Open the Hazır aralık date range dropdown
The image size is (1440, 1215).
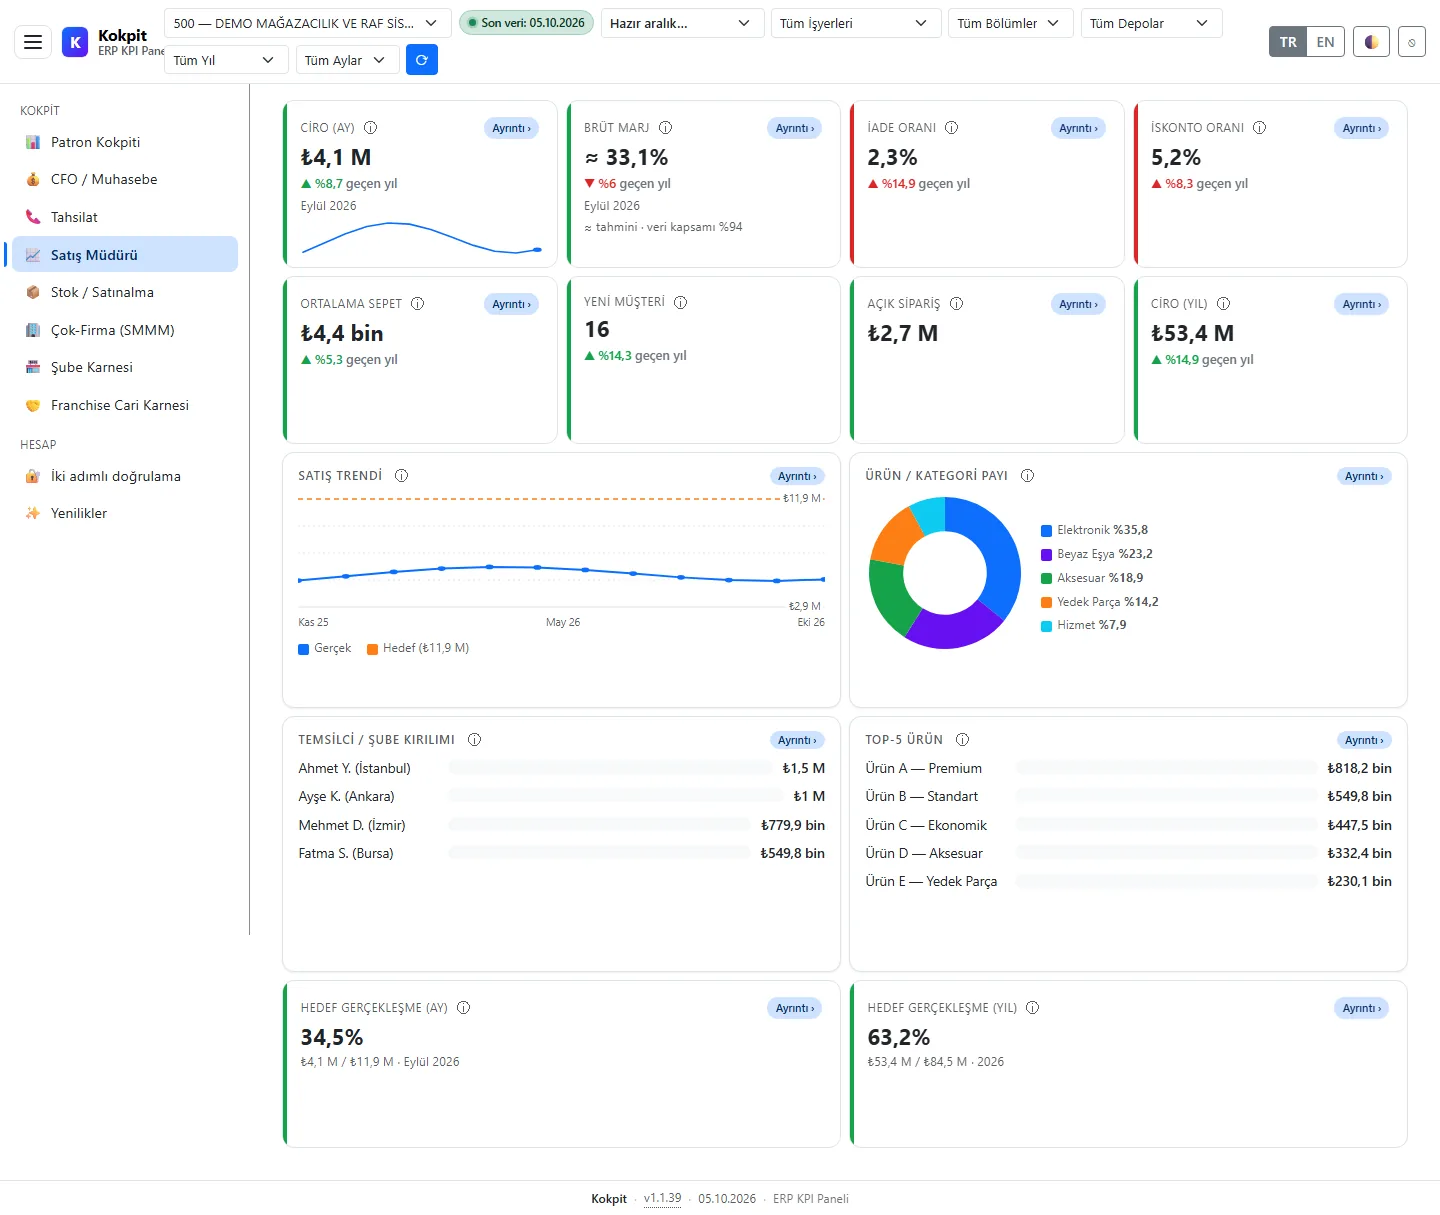pyautogui.click(x=681, y=23)
